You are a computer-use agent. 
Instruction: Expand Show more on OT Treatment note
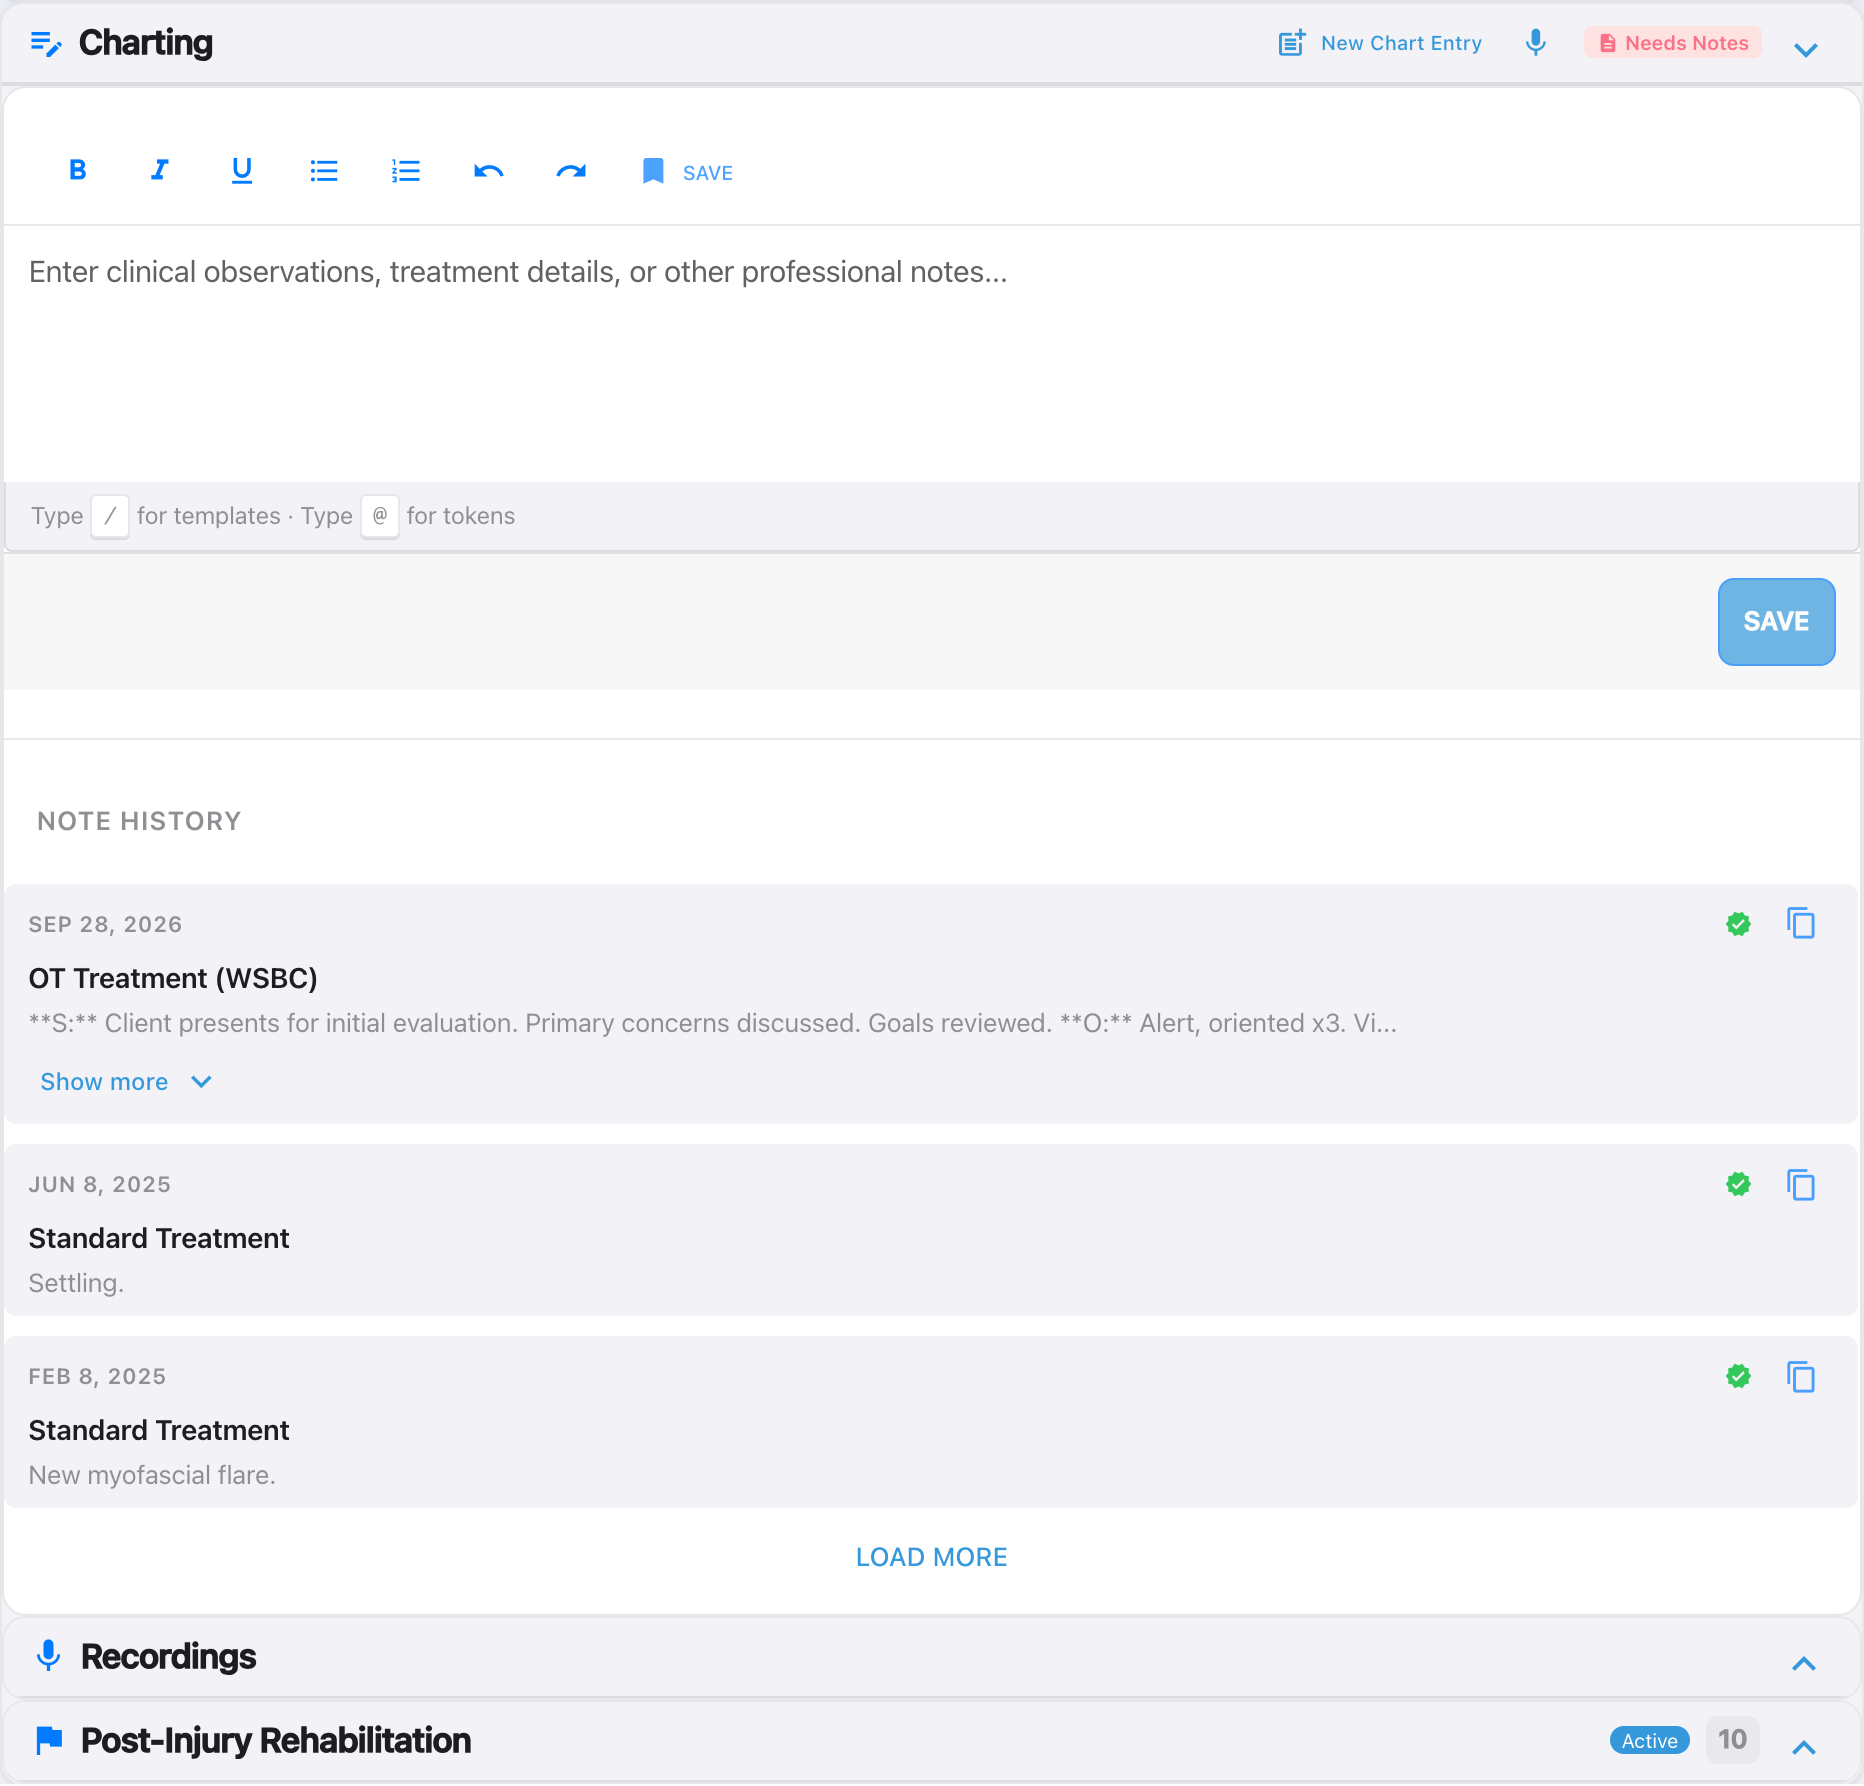125,1082
